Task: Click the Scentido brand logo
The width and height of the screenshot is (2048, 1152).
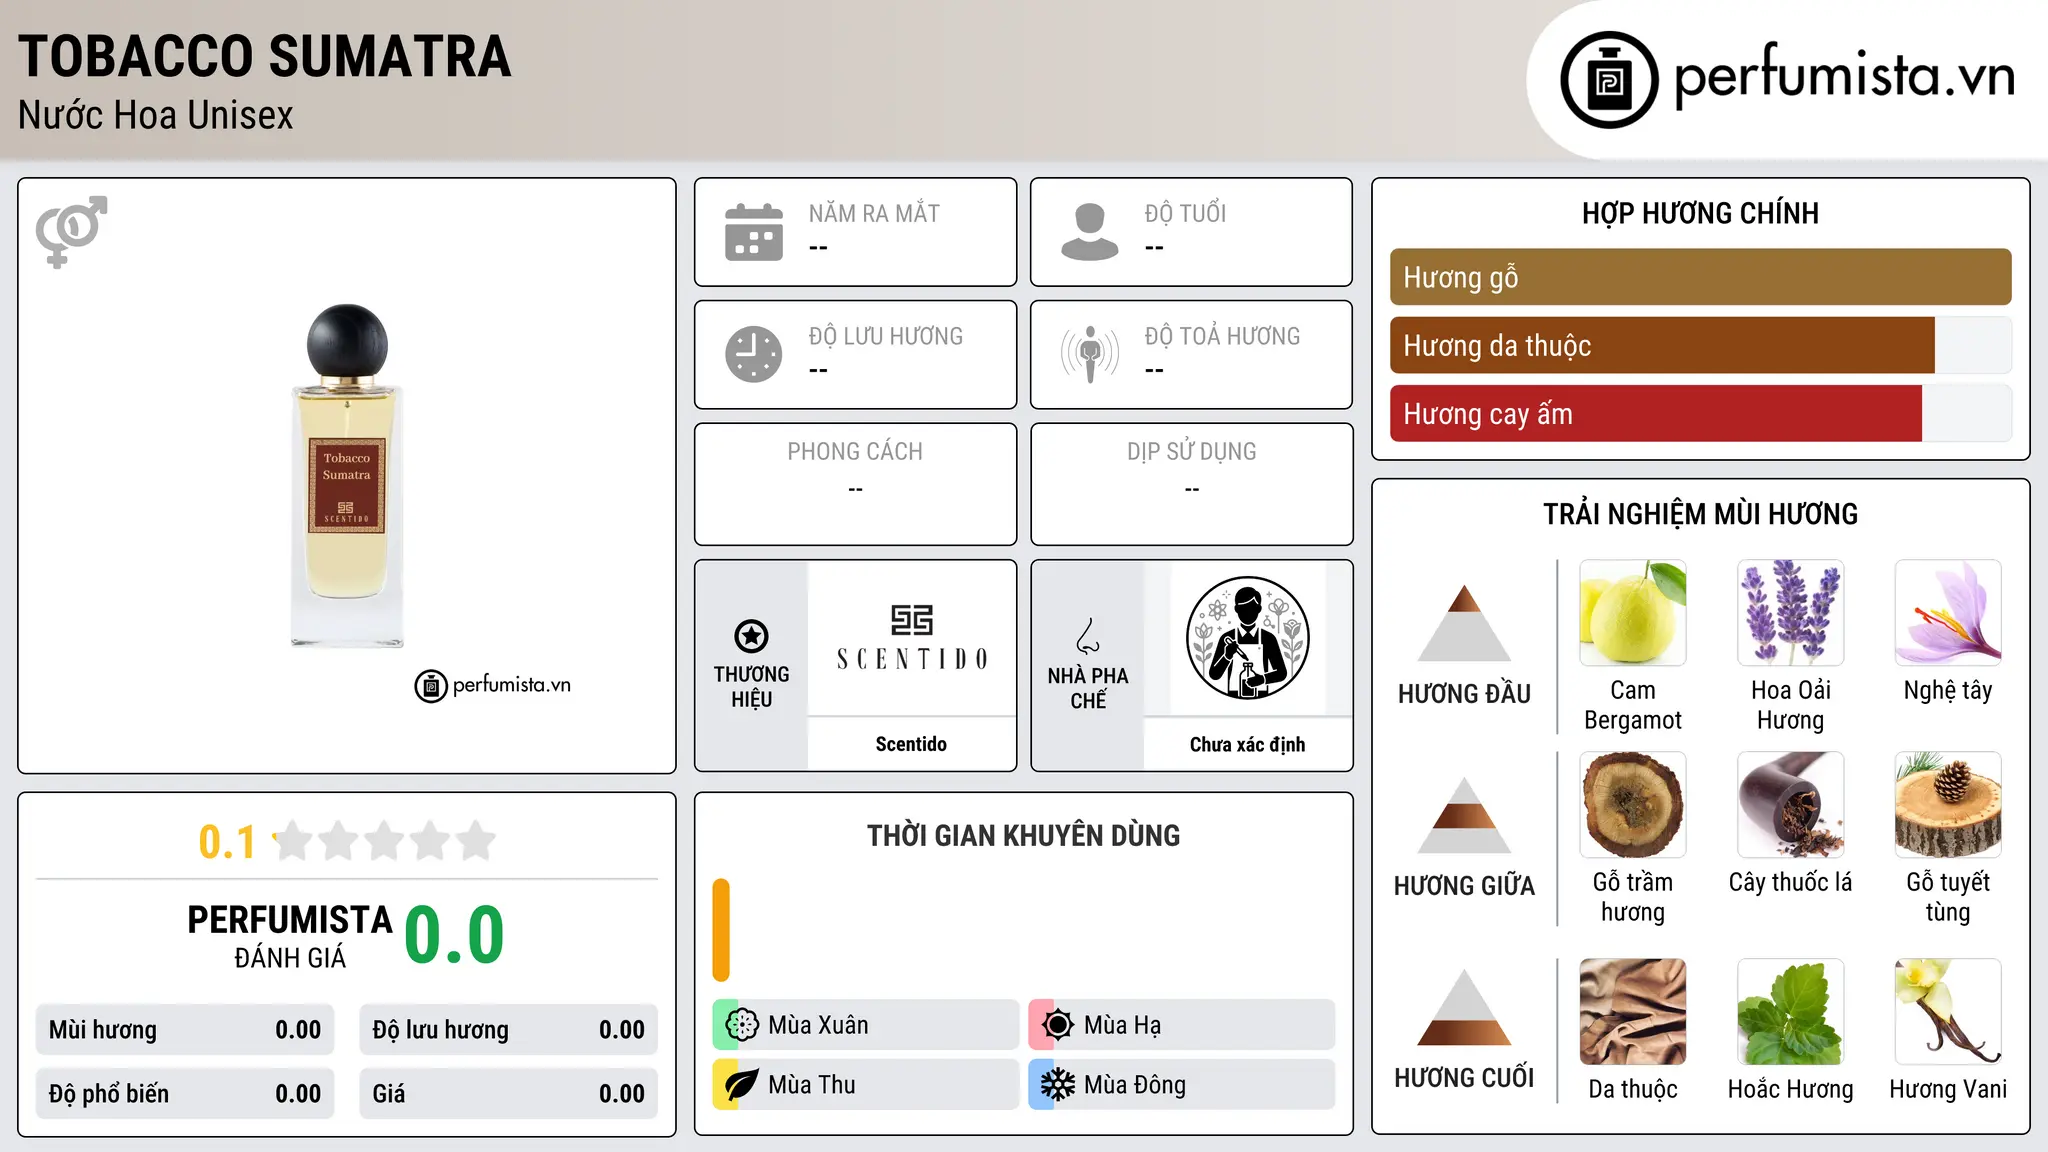Action: (911, 637)
